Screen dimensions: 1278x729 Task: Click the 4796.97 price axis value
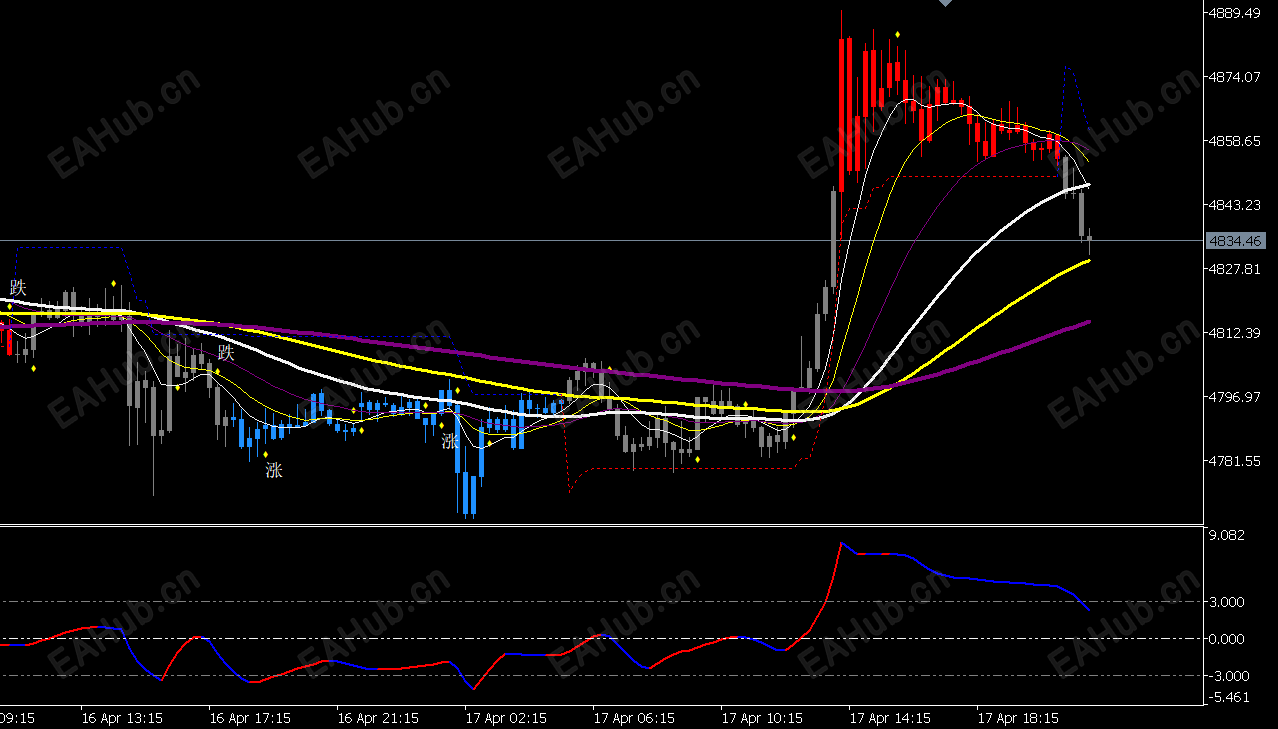coord(1236,397)
